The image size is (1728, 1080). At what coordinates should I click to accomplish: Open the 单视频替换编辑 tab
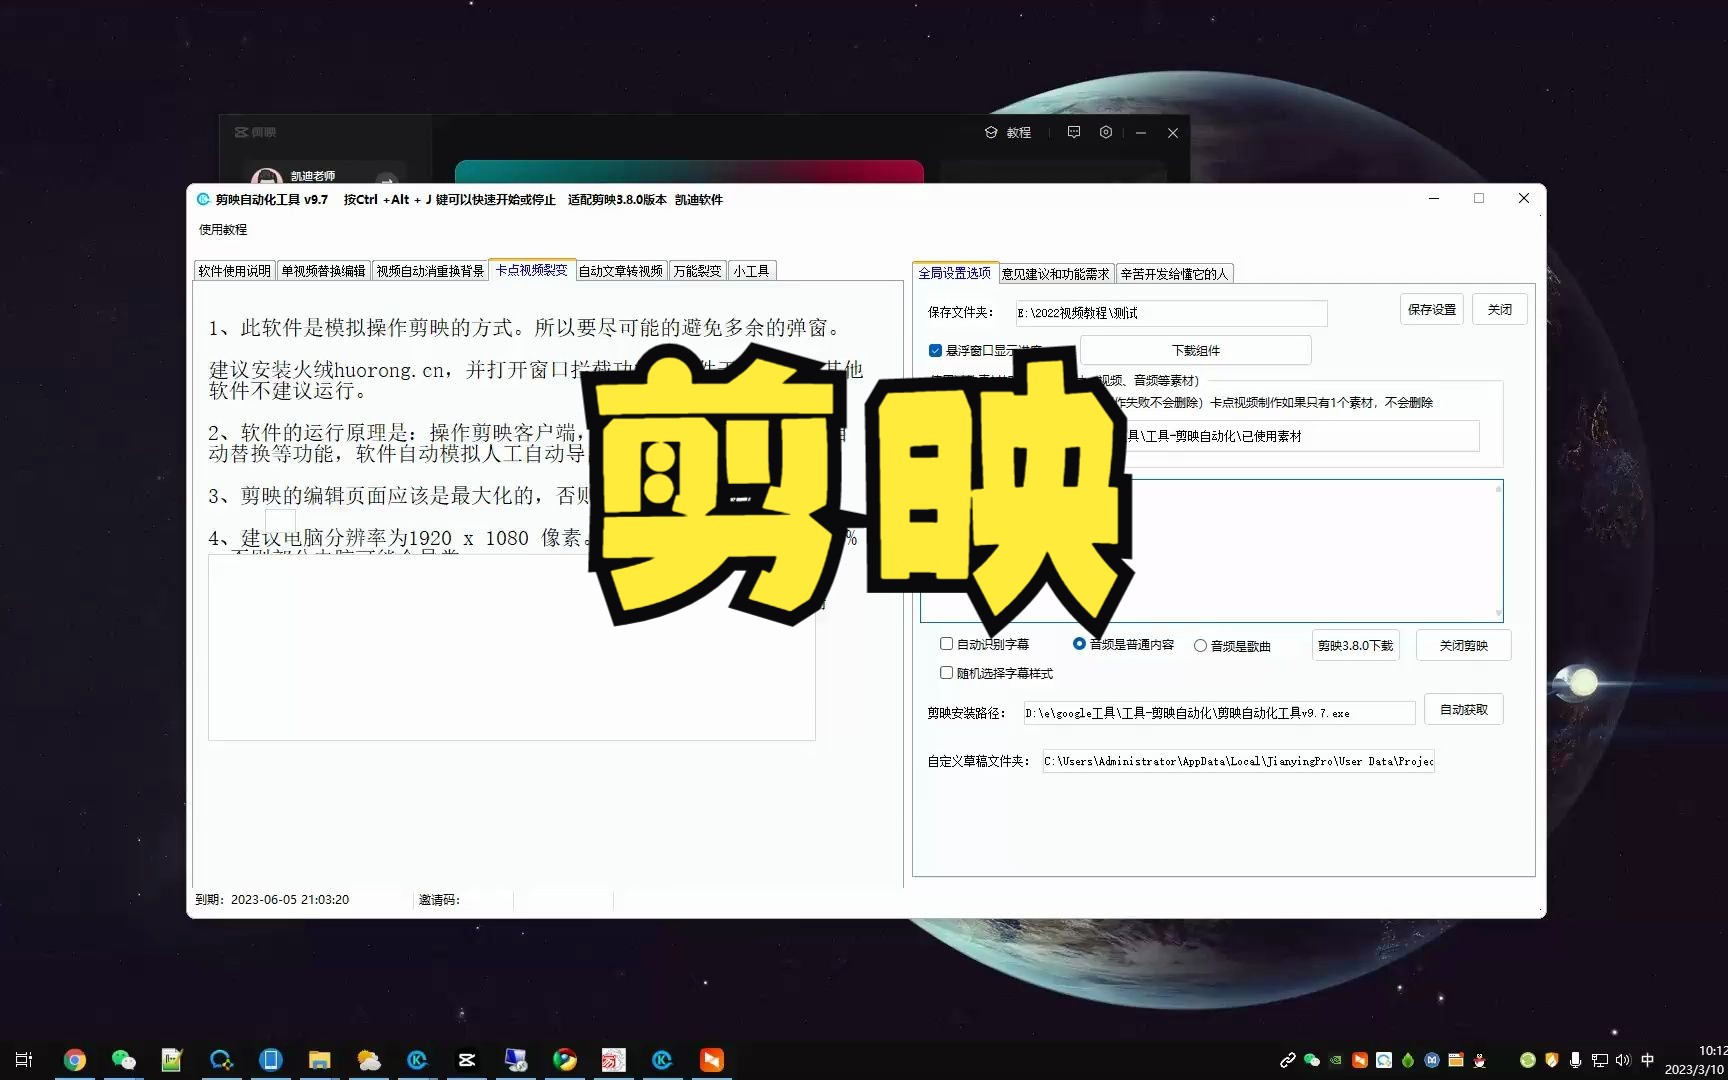tap(323, 271)
